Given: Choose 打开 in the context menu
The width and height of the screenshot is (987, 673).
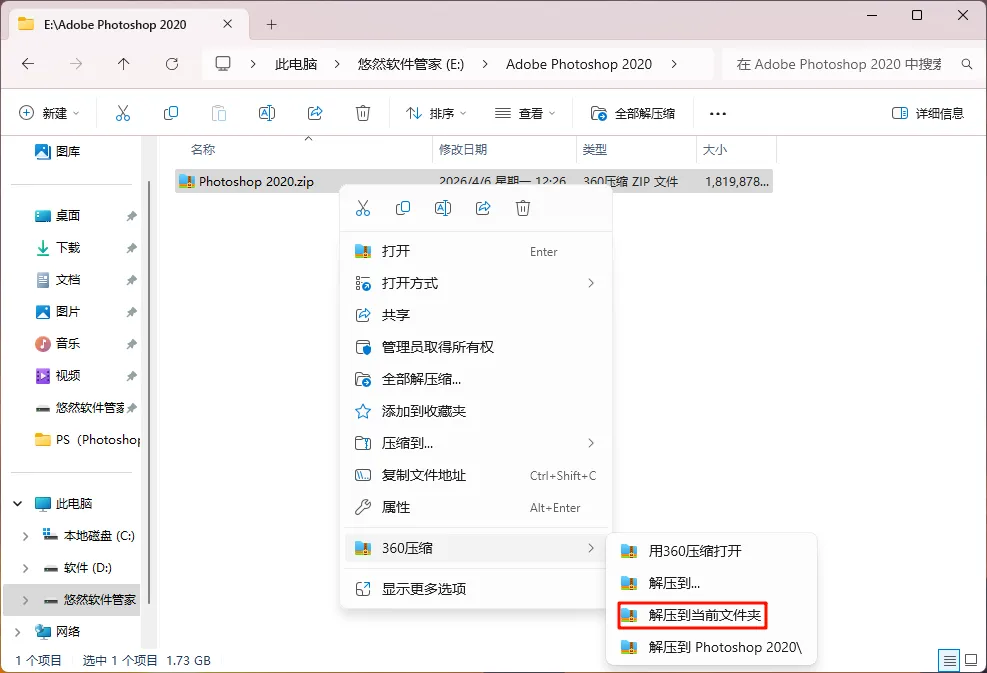Looking at the screenshot, I should point(477,251).
